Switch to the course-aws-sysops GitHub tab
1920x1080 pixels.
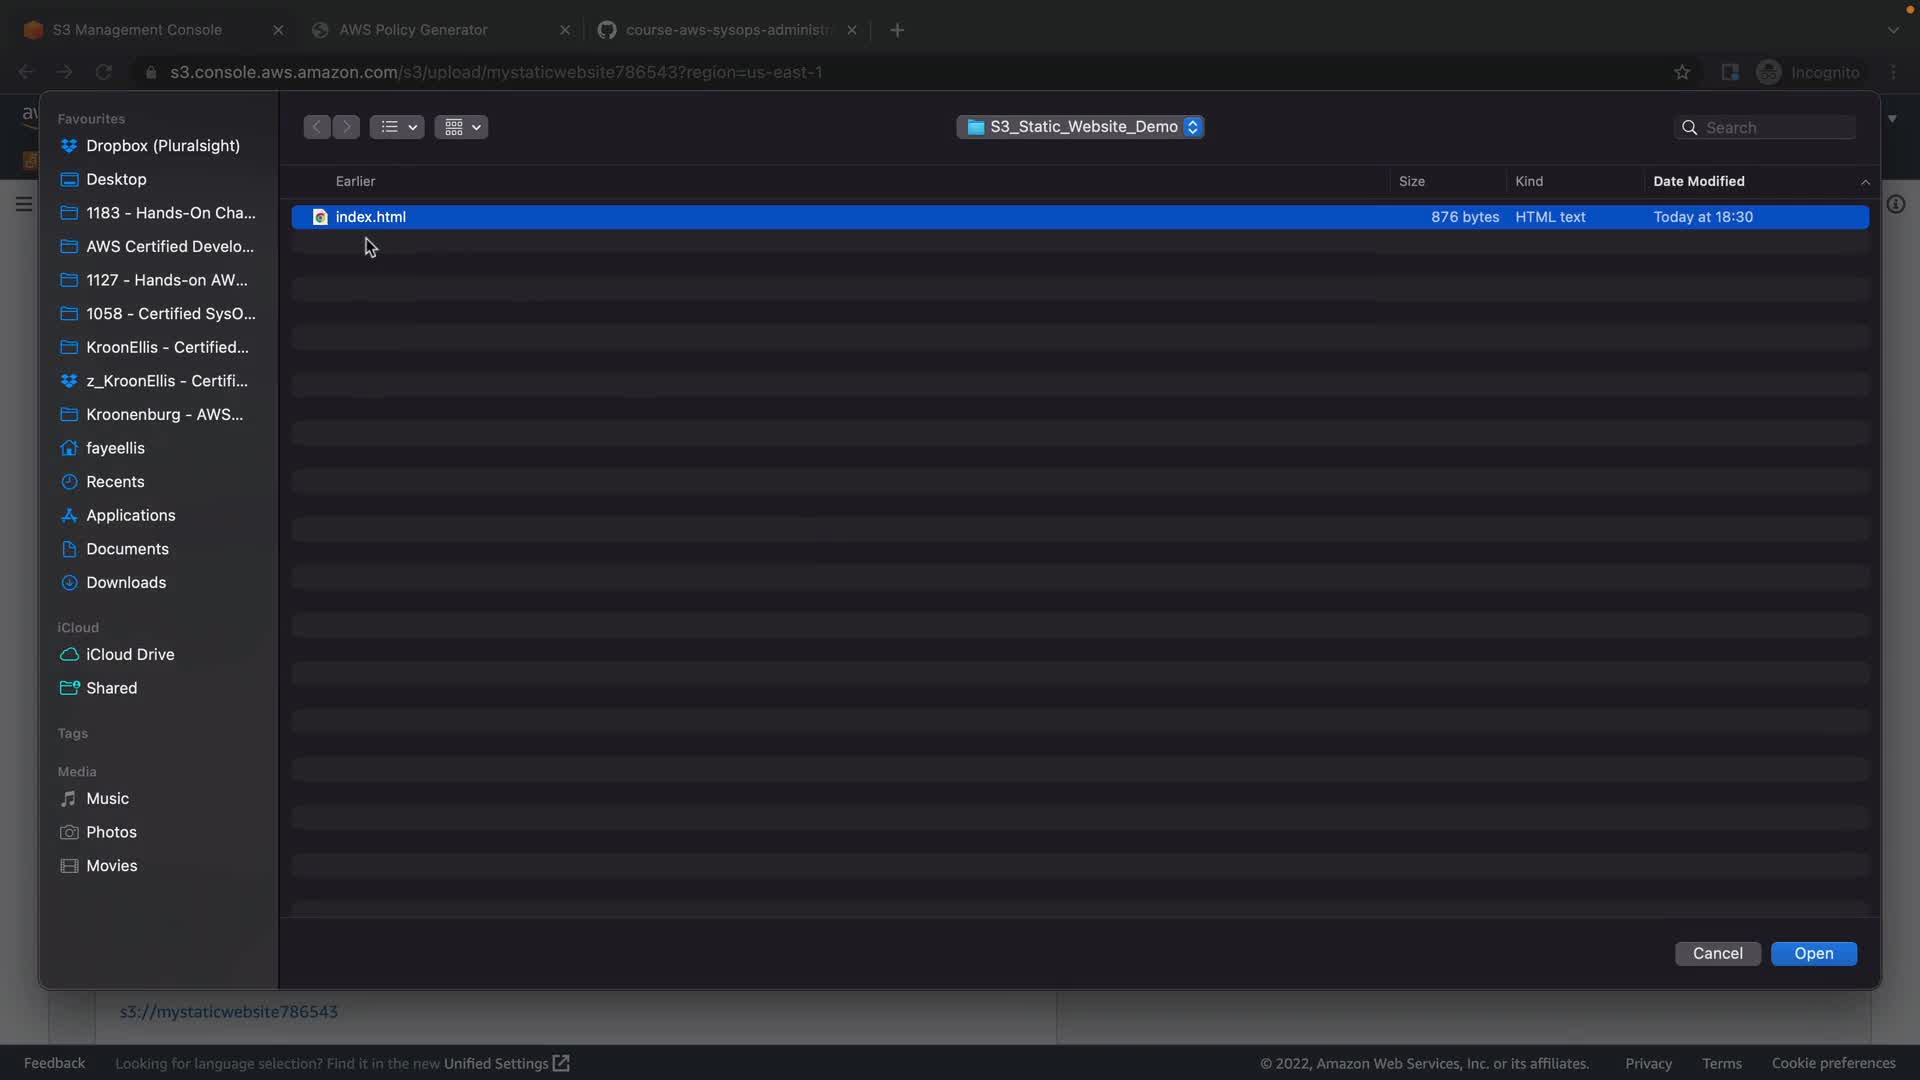coord(727,30)
